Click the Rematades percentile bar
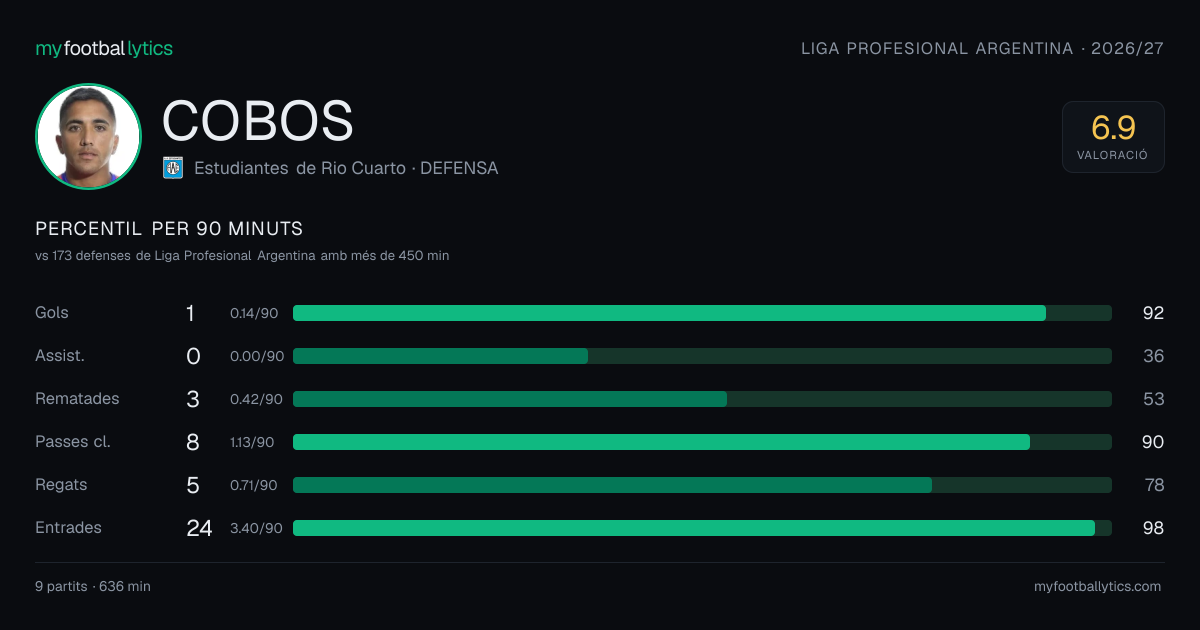1200x630 pixels. (x=702, y=399)
